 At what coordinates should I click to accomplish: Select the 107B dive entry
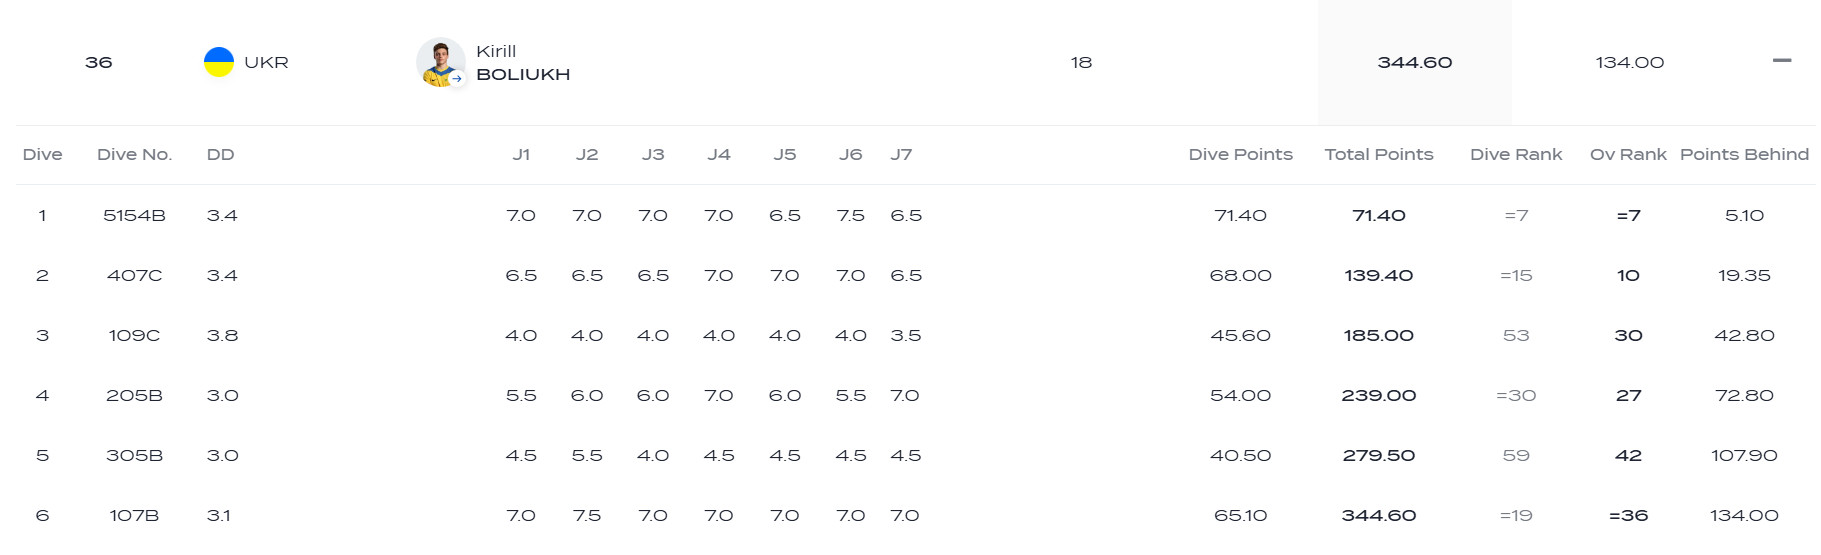pos(134,516)
